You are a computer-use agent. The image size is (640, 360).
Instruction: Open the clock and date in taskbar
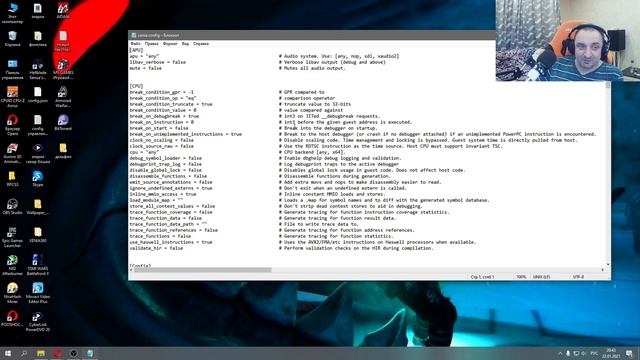(611, 353)
